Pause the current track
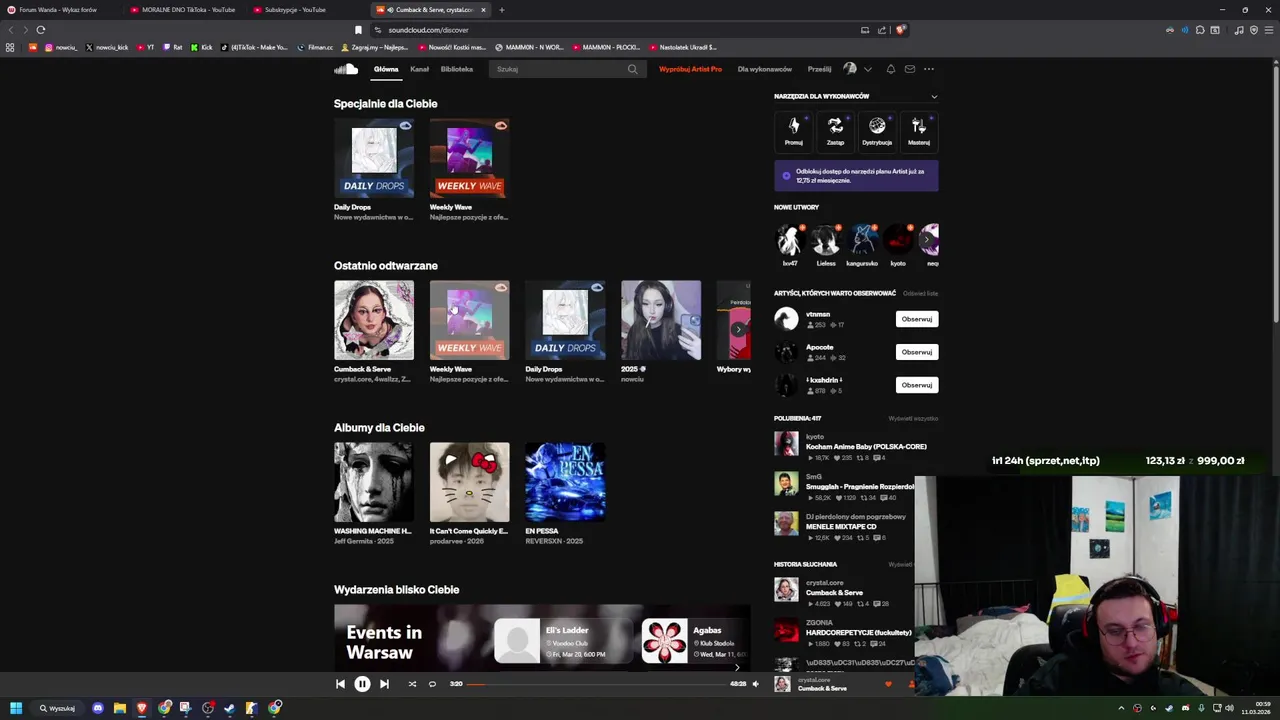Image resolution: width=1280 pixels, height=720 pixels. tap(362, 684)
